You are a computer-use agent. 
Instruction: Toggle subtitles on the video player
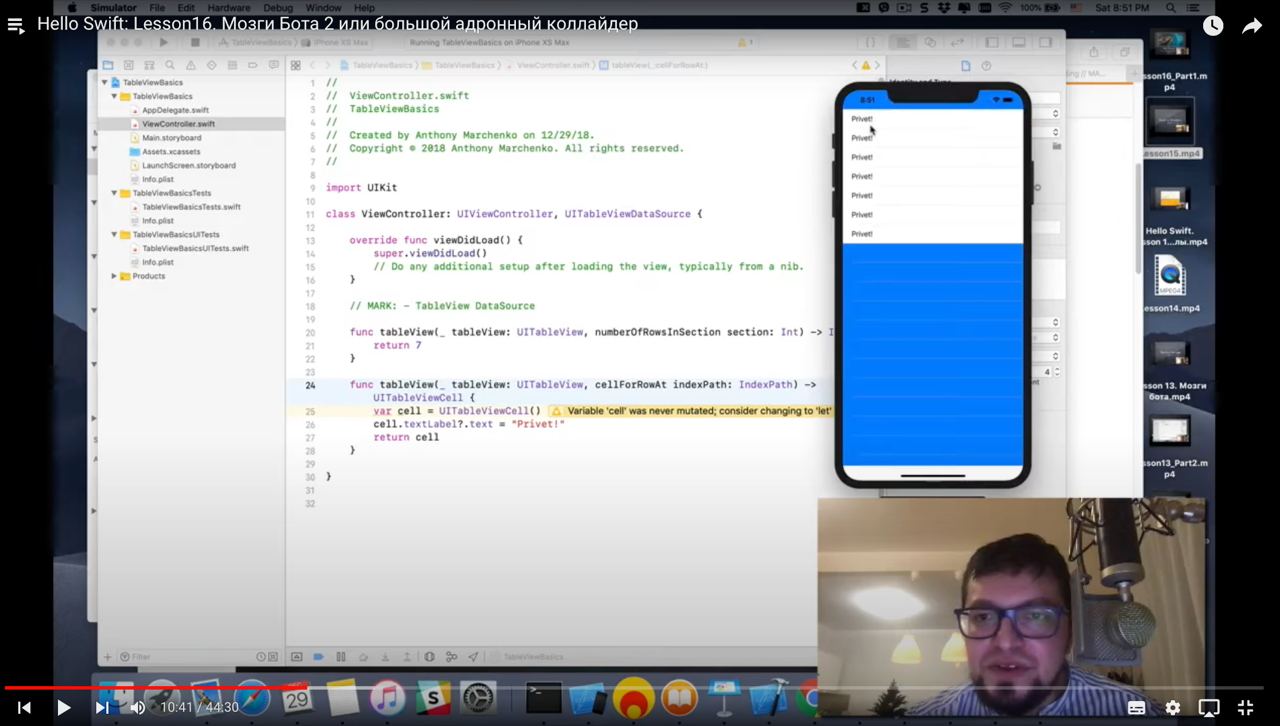pos(1136,707)
